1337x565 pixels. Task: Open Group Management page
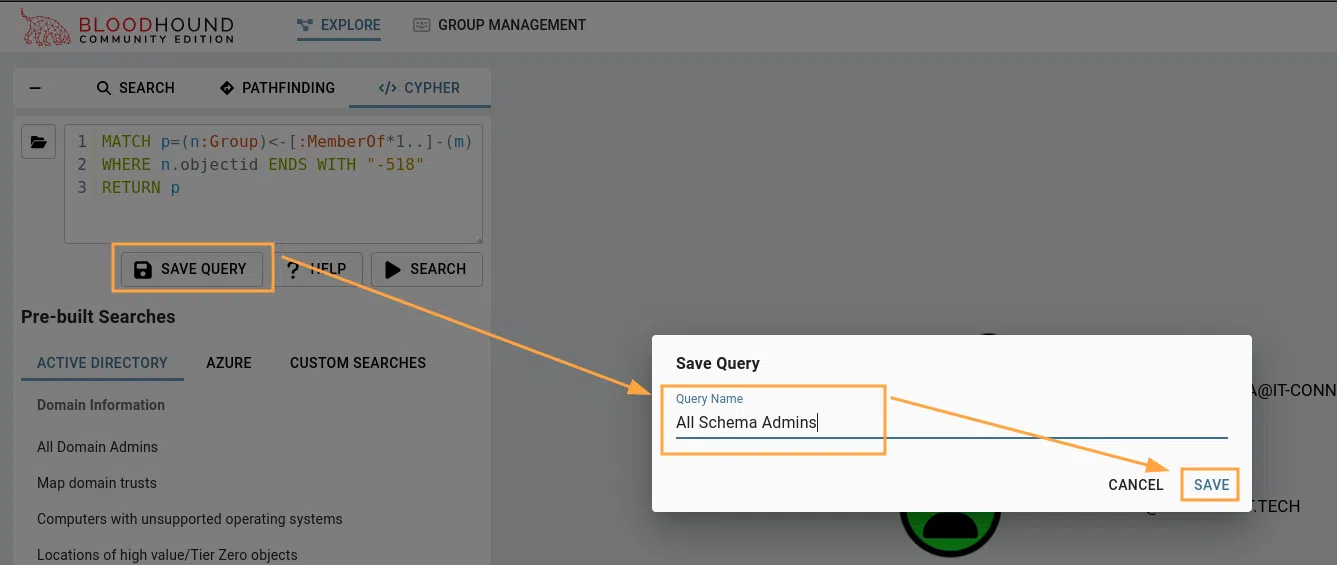[500, 25]
